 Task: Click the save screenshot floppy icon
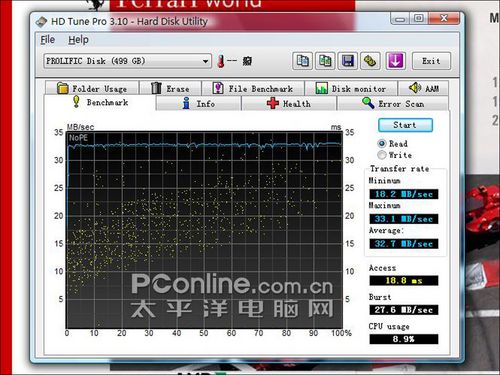click(x=348, y=61)
